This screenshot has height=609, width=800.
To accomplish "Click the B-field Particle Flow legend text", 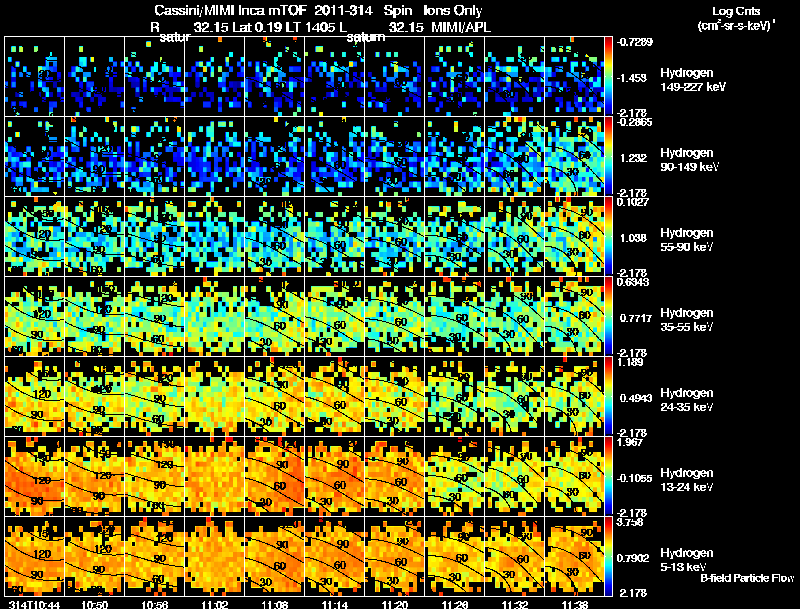I will click(747, 578).
